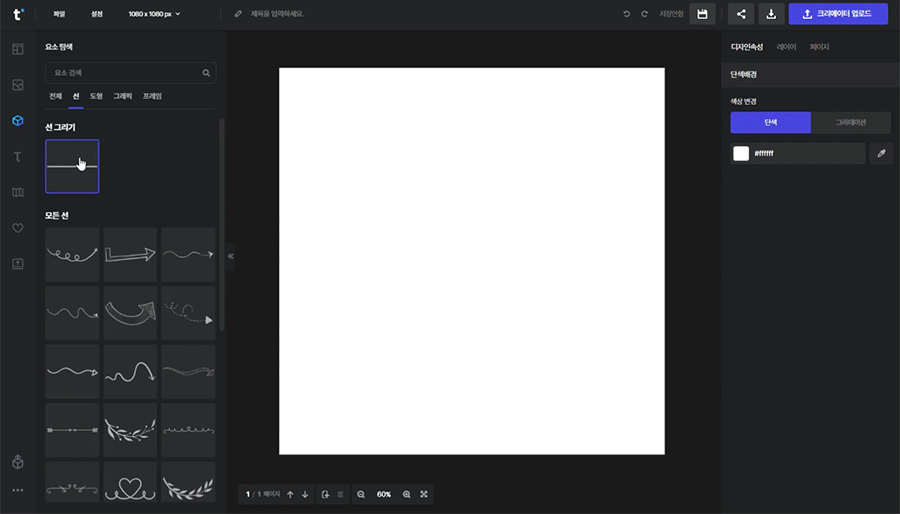This screenshot has height=514, width=900.
Task: Click the 요소 검색 search field
Action: tap(125, 73)
